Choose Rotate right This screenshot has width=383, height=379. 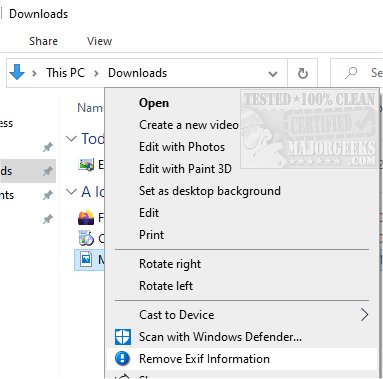tap(170, 264)
